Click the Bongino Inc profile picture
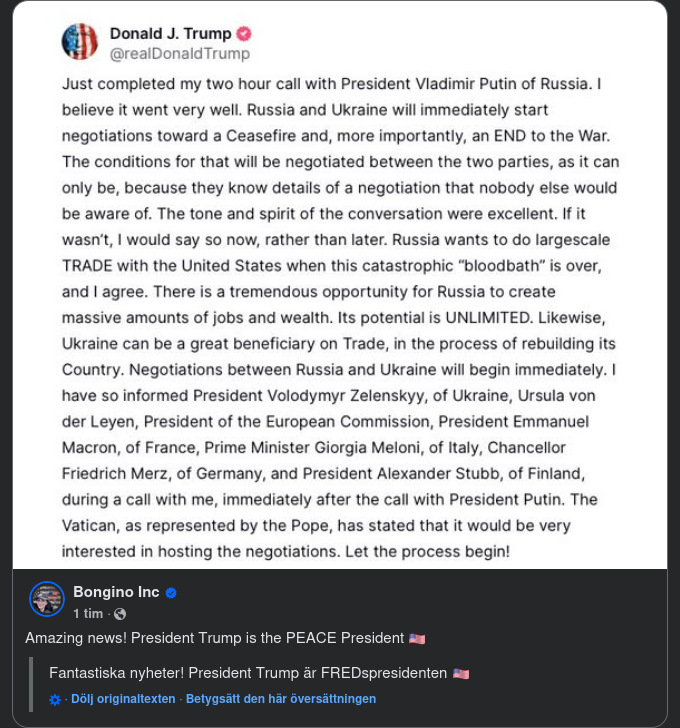 [x=47, y=598]
